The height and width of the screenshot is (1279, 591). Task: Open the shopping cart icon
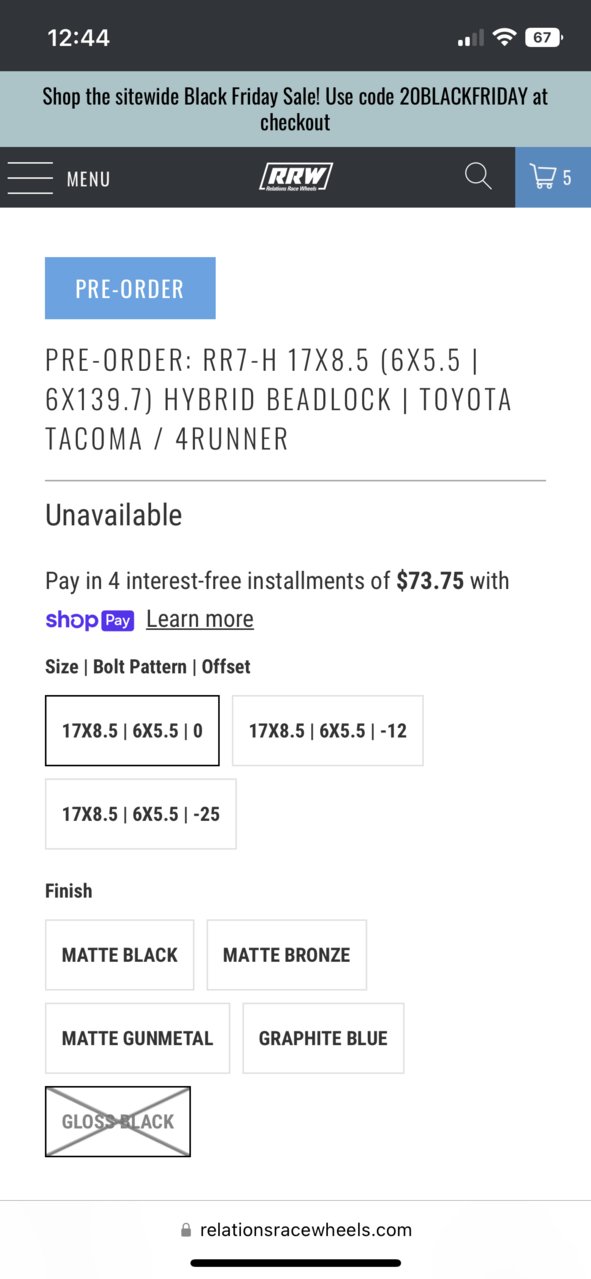point(552,178)
